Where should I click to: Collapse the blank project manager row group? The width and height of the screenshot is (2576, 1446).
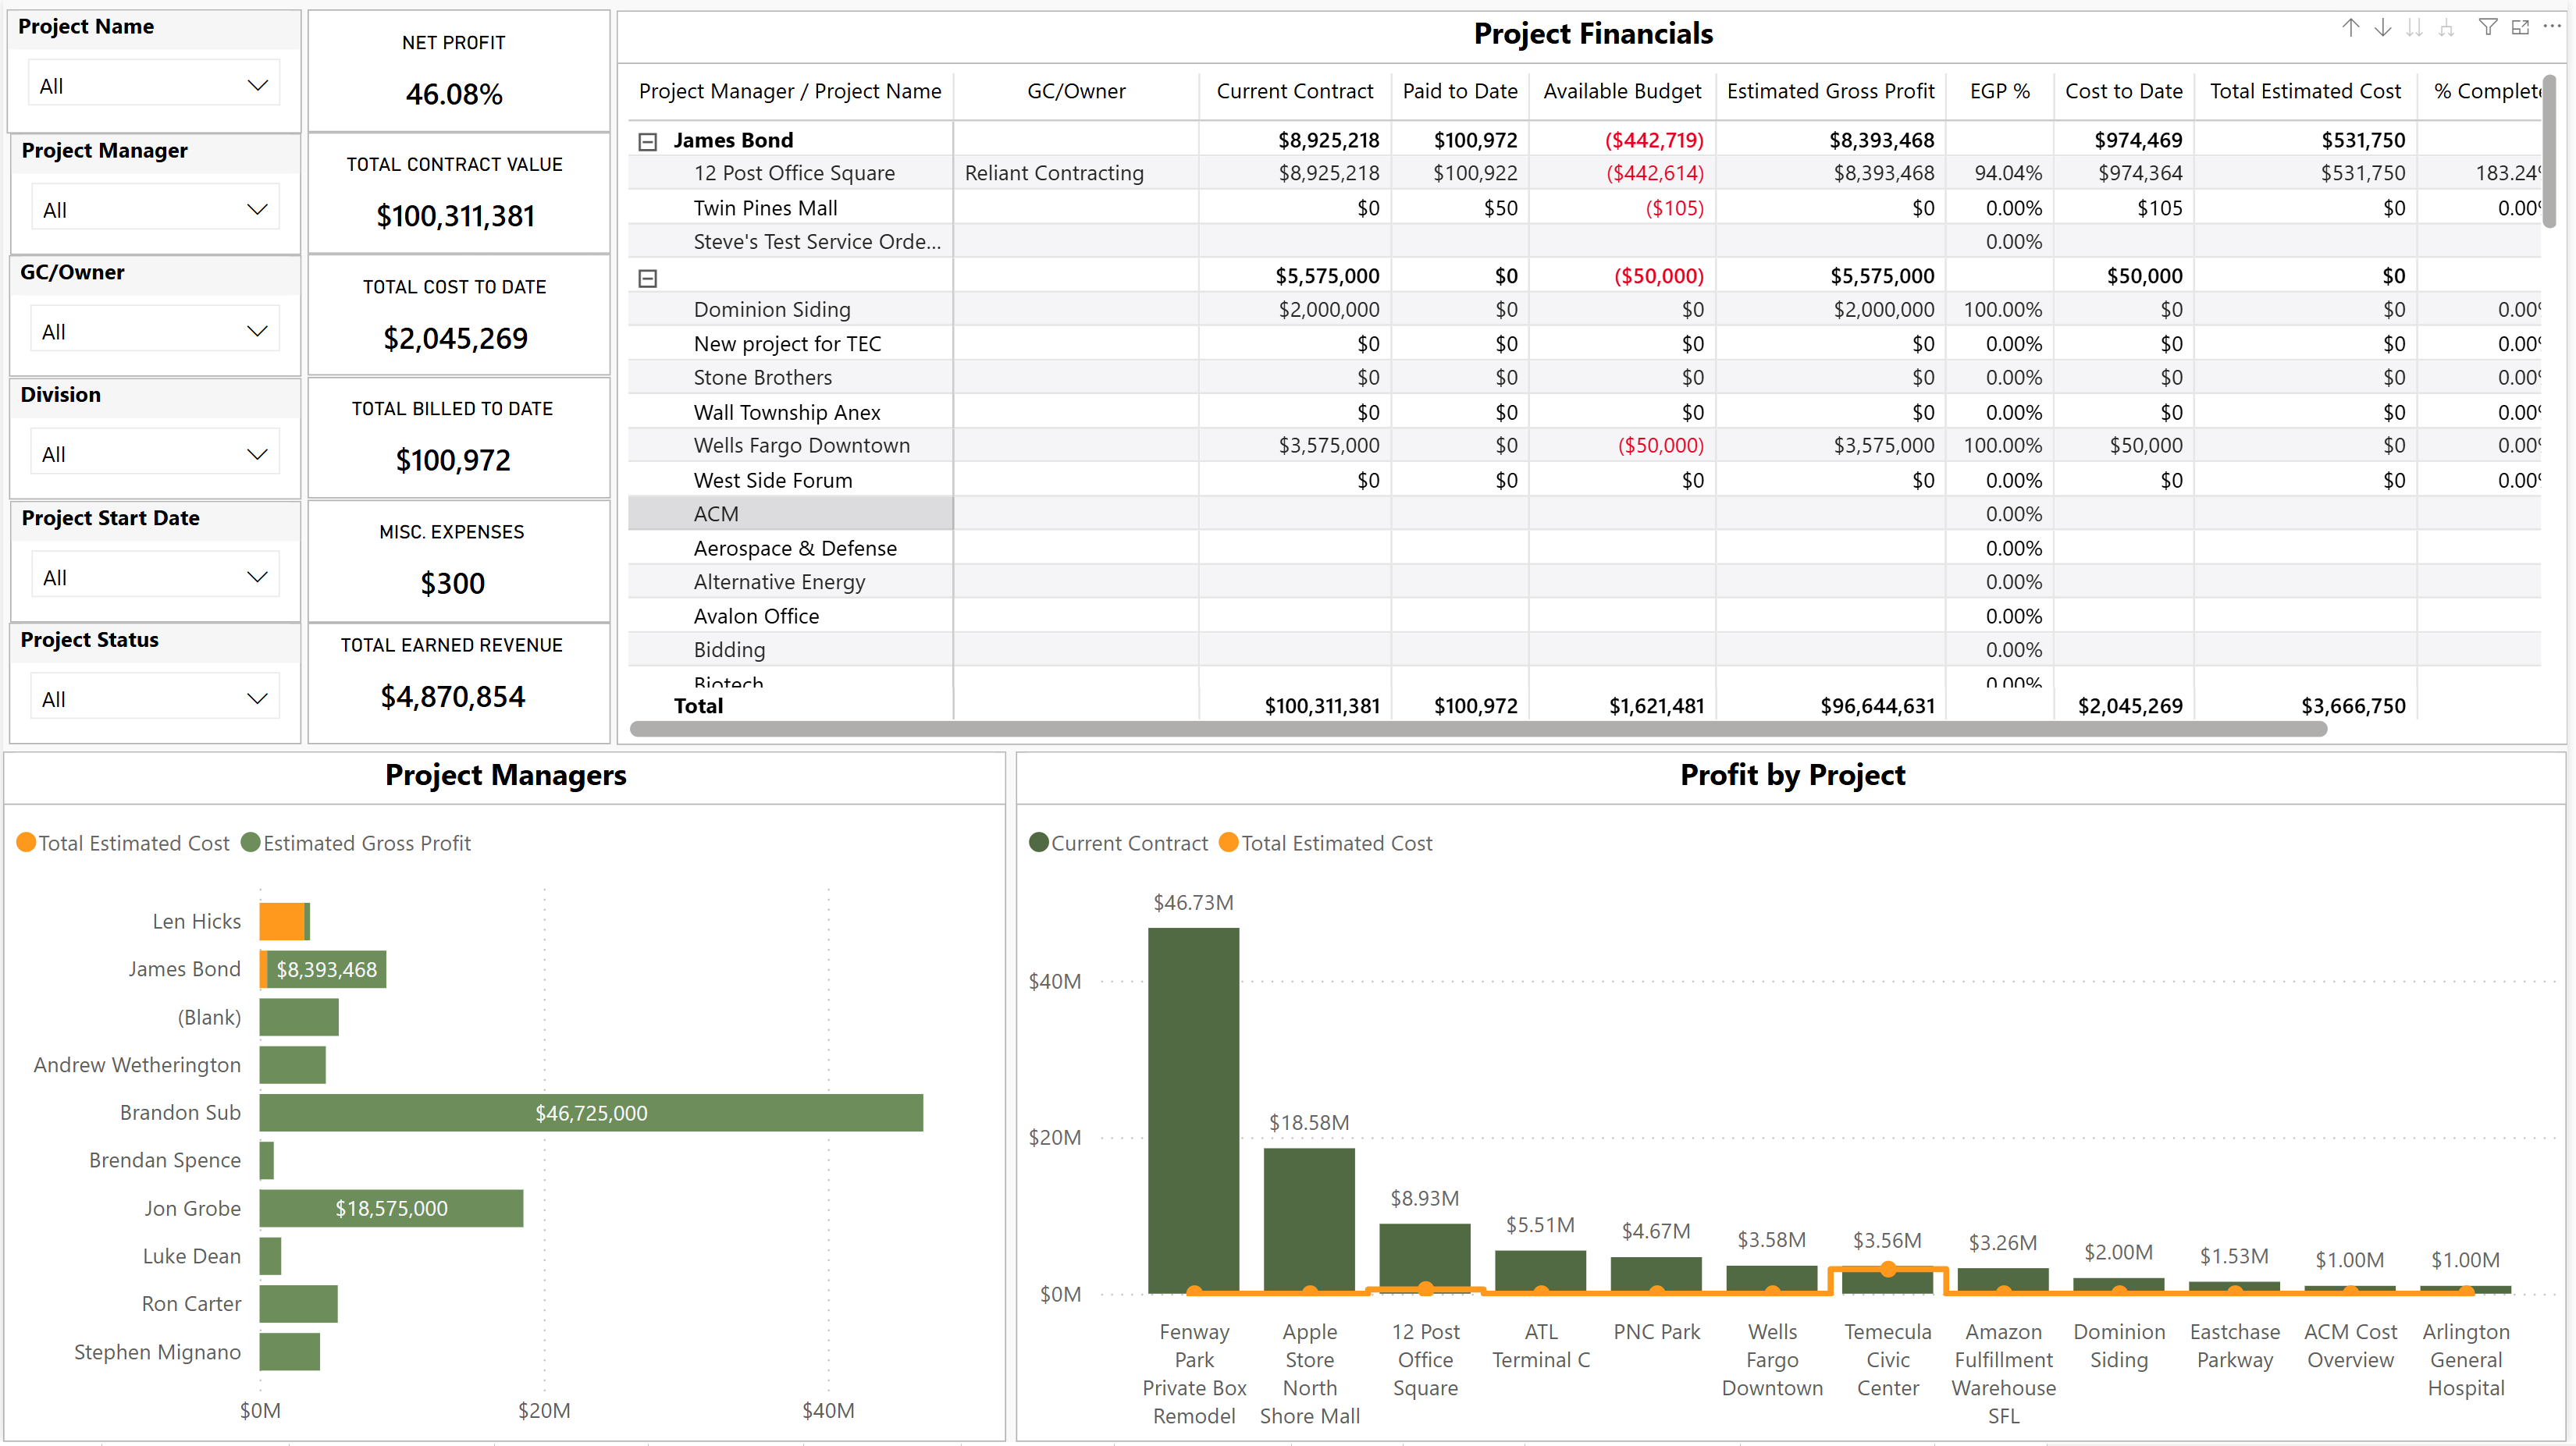(x=648, y=278)
